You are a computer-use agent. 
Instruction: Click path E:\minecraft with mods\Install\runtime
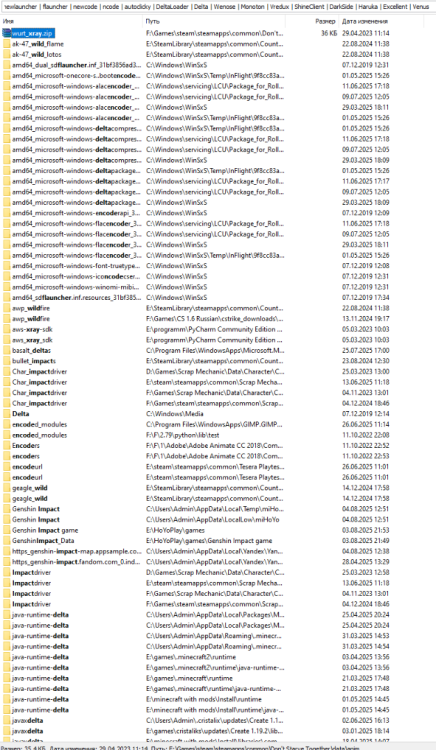click(x=204, y=699)
